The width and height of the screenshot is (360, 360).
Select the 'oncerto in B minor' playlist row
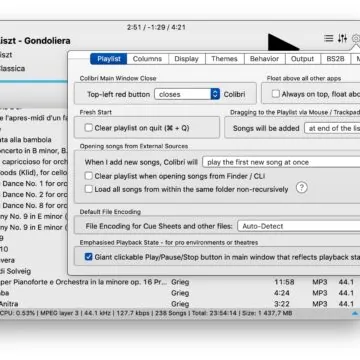33,151
